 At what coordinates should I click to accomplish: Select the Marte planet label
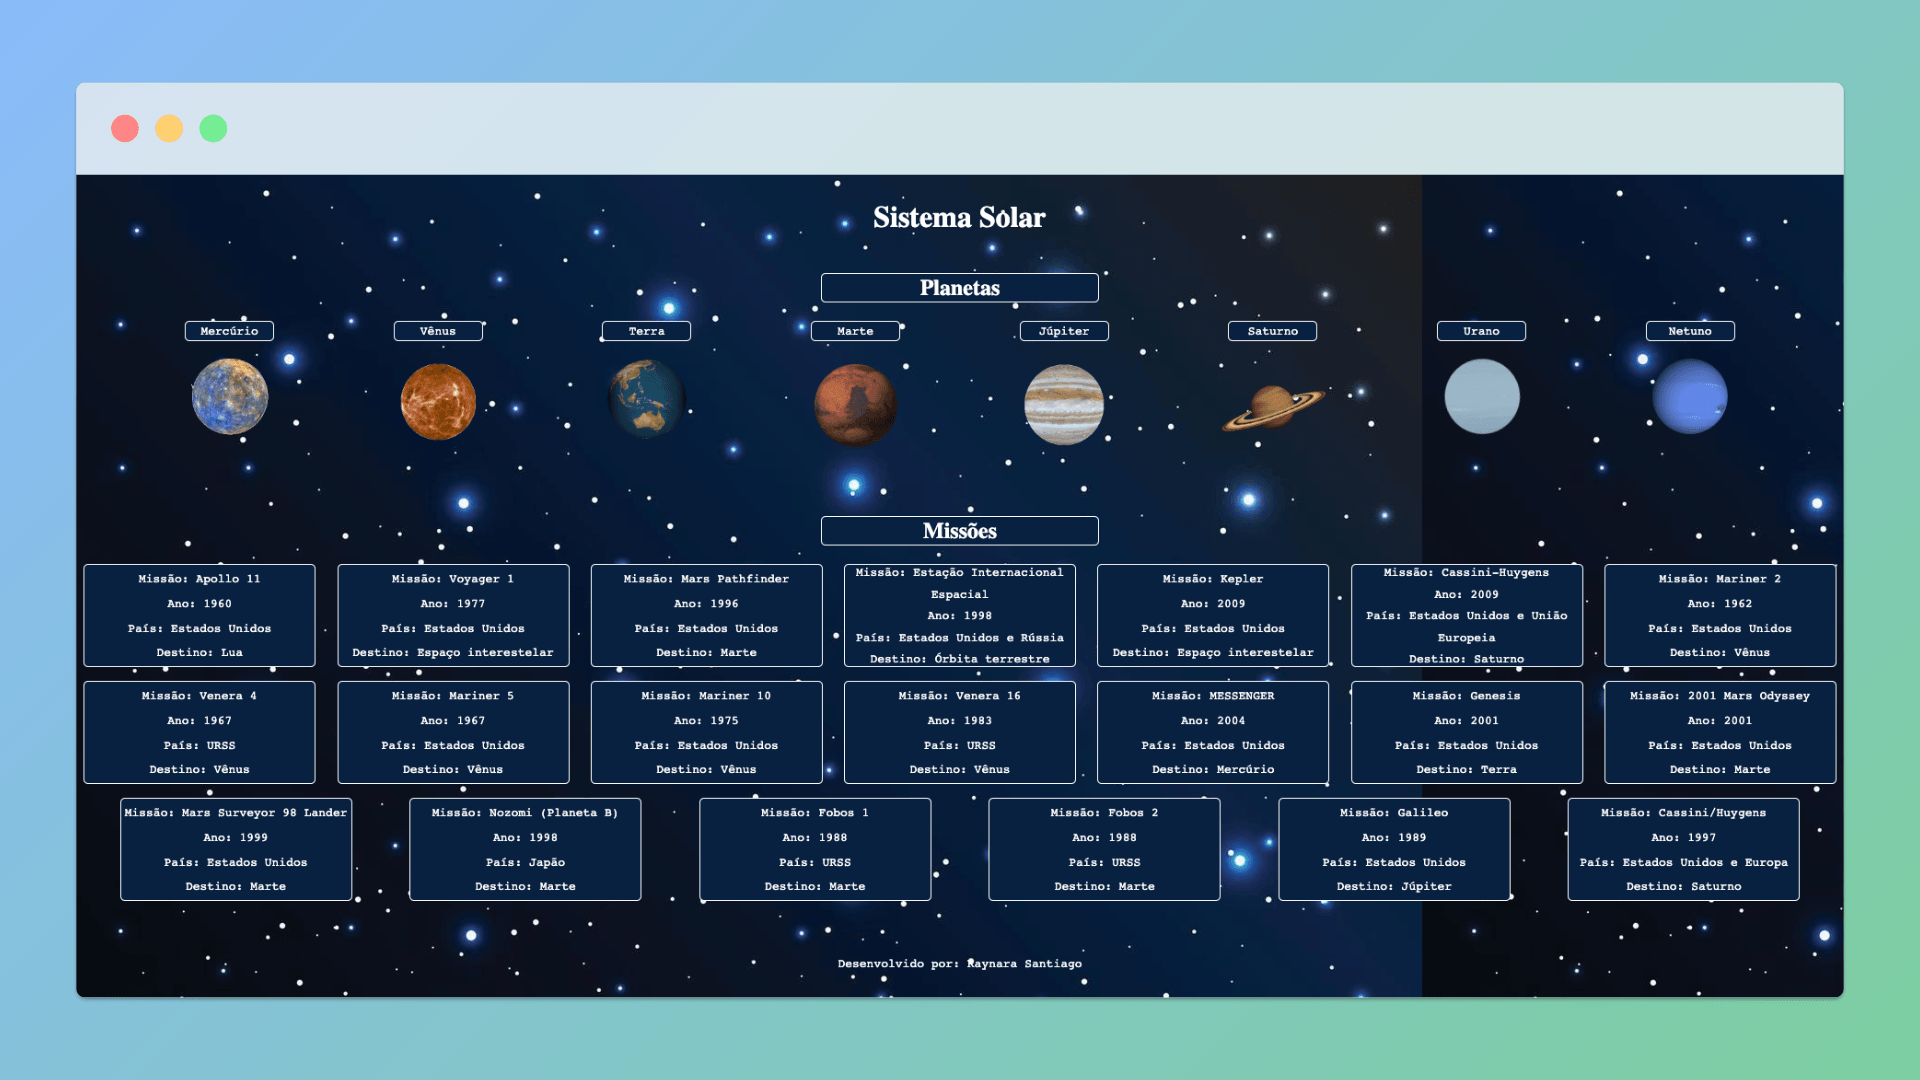click(x=855, y=331)
